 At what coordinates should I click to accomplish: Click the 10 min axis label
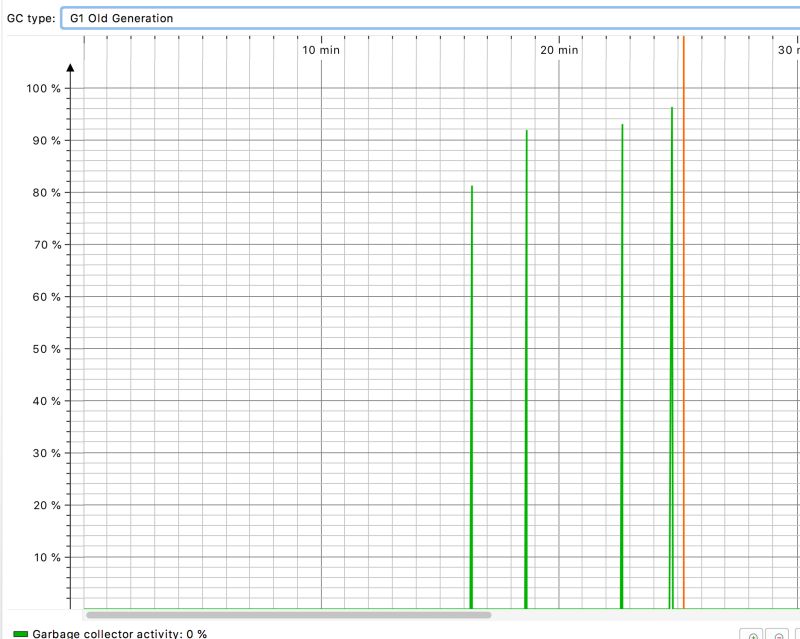pos(319,49)
